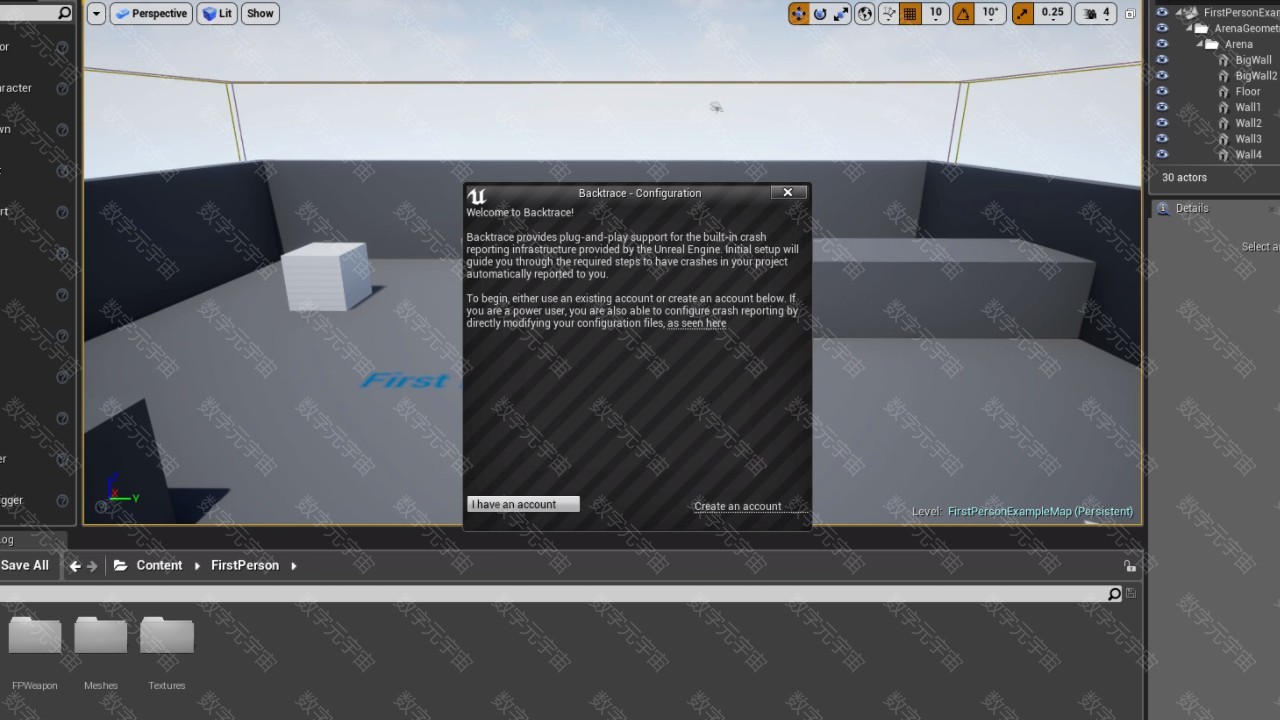
Task: Open the Lit view mode menu
Action: [217, 13]
